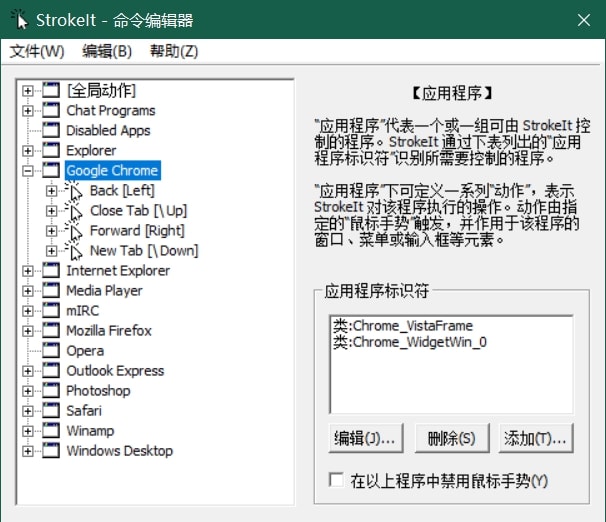Toggle the 在以上程序中禁用鼠标手势 checkbox
Viewport: 606px width, 522px height.
(336, 480)
